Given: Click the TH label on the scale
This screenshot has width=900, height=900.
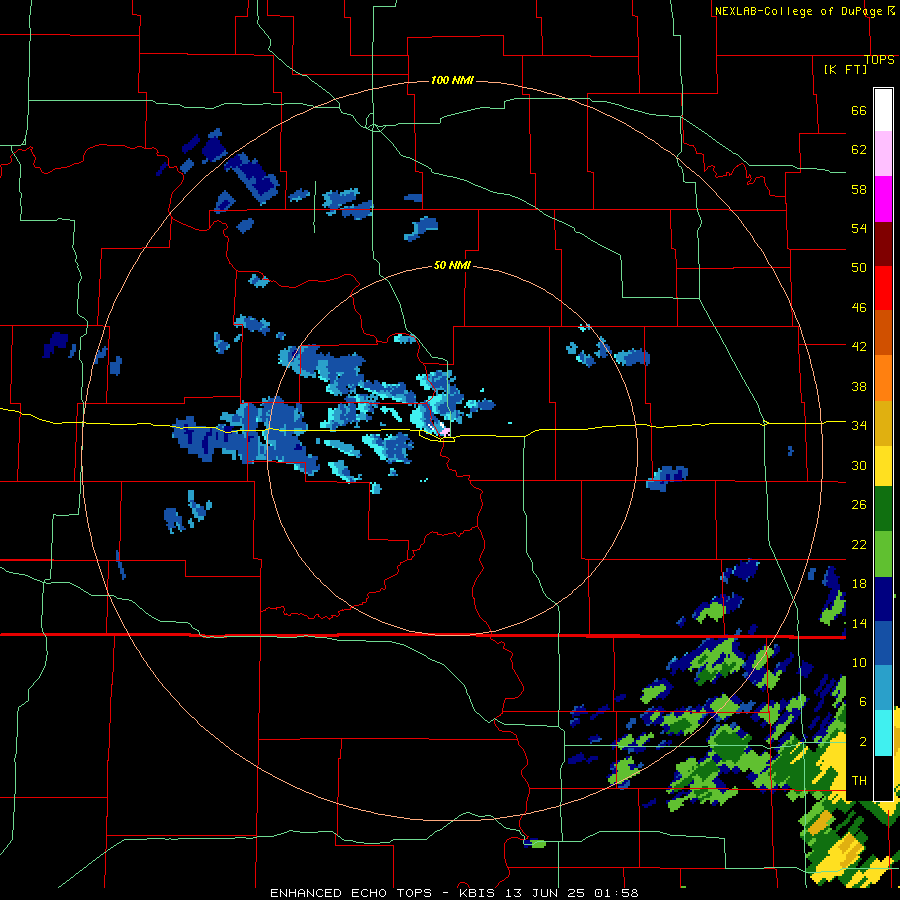Looking at the screenshot, I should click(x=859, y=780).
